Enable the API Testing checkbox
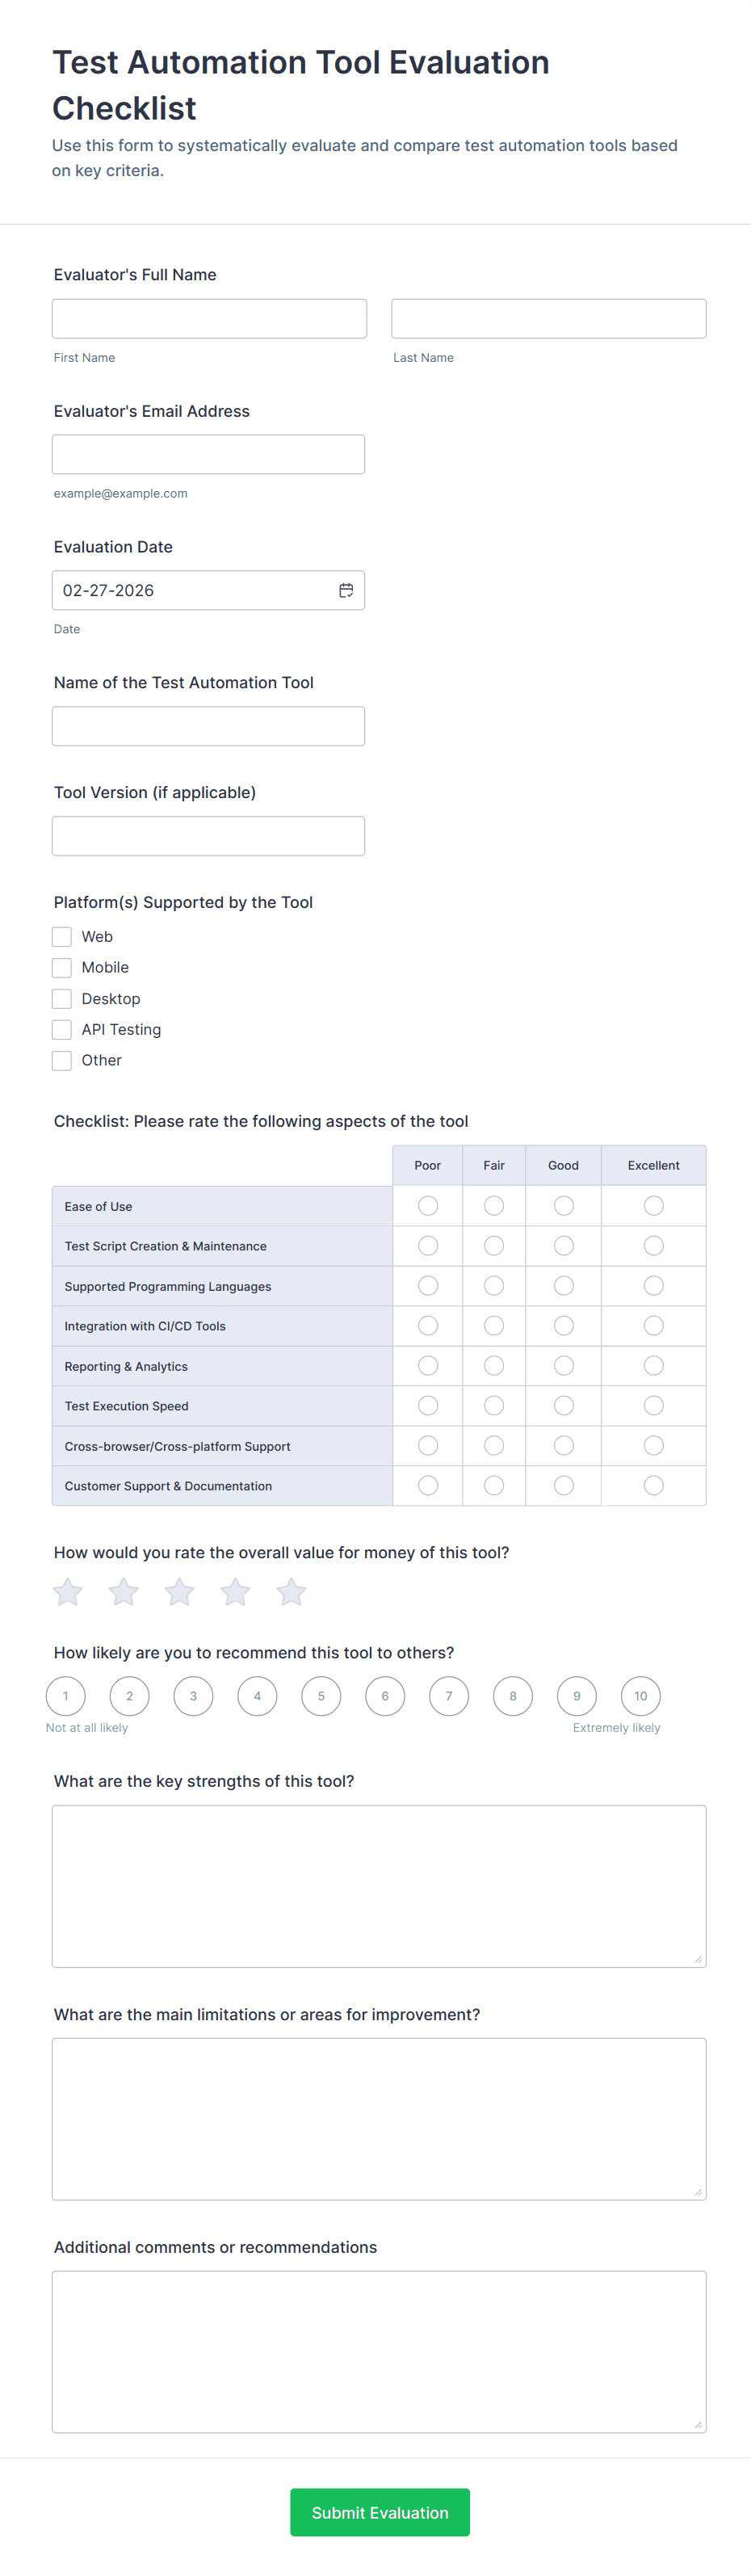Viewport: 751px width, 2576px height. [62, 1030]
